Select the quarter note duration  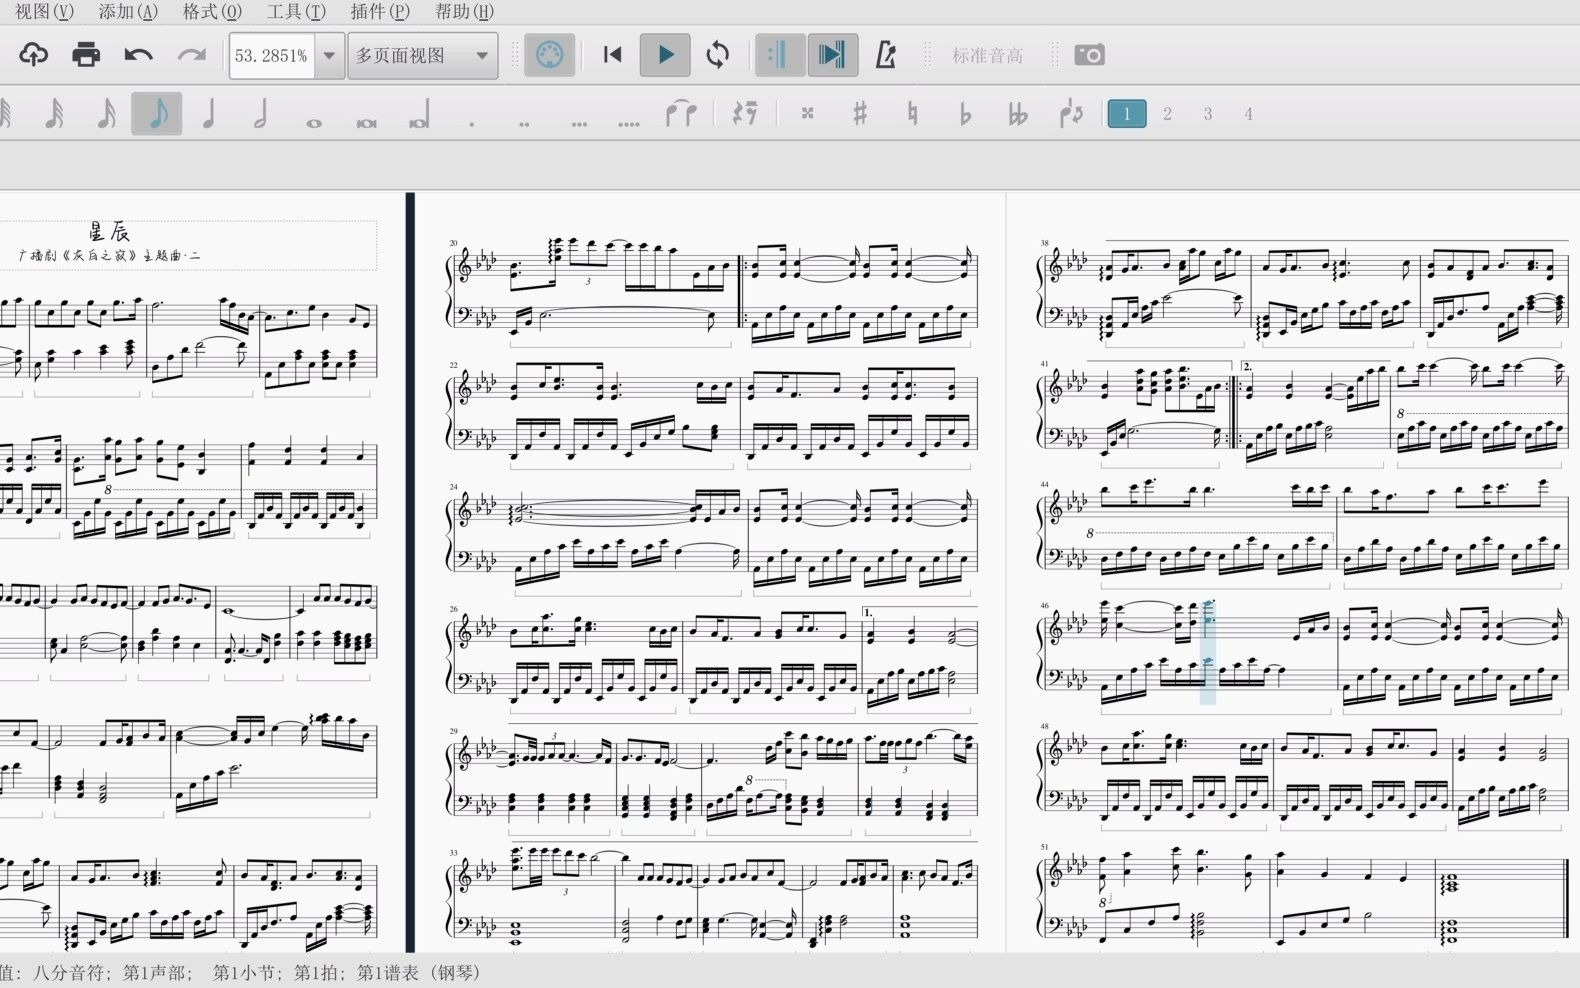coord(209,114)
